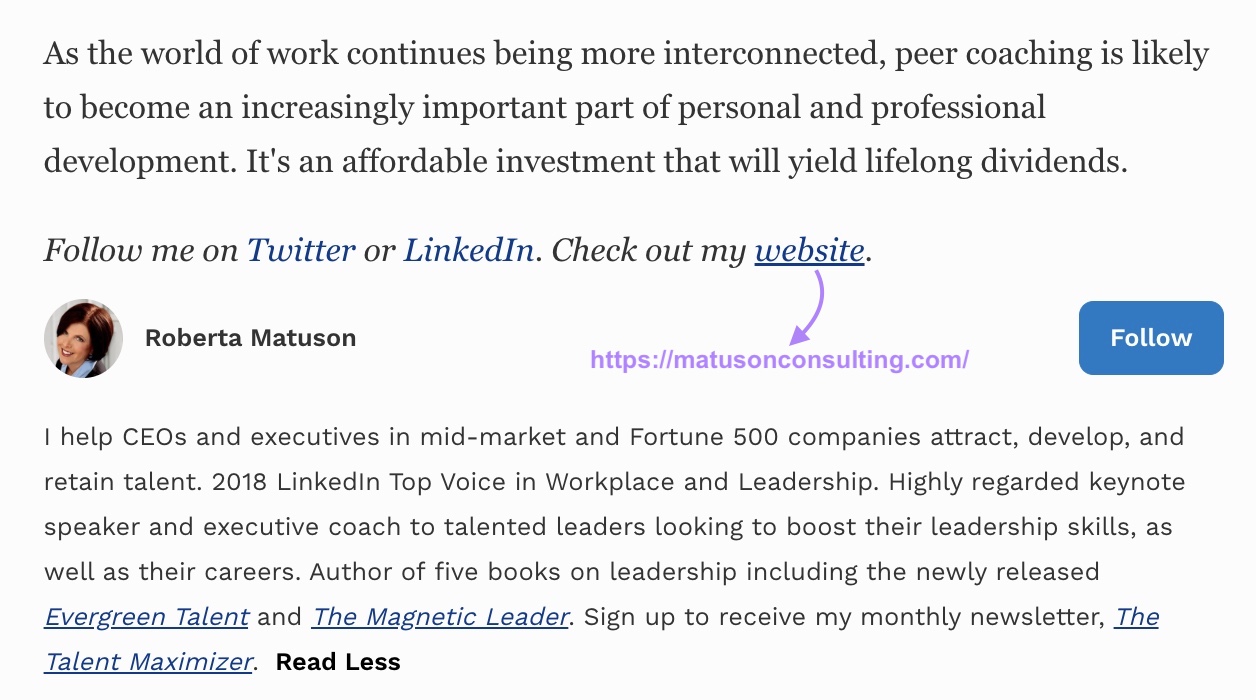Open newsletter signup via The Talent Maximizer
Image resolution: width=1256 pixels, height=700 pixels.
click(x=148, y=662)
